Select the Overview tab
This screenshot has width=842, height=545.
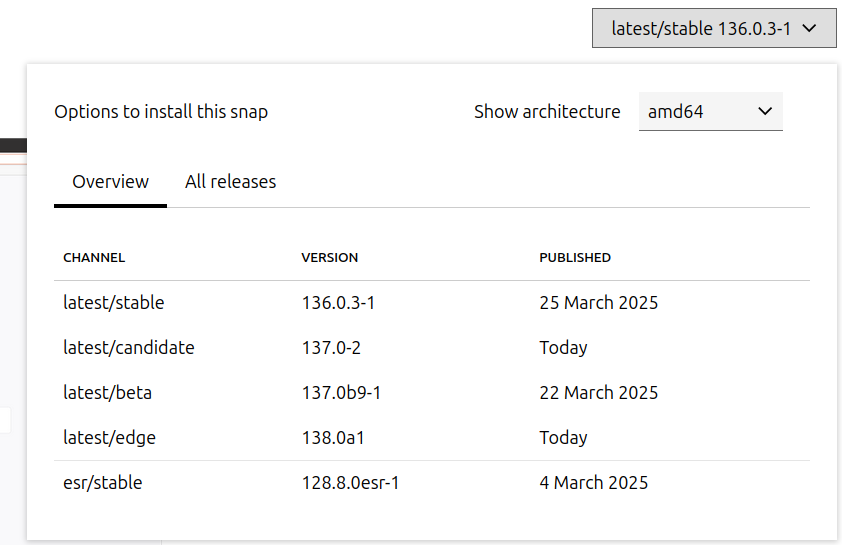(x=110, y=182)
